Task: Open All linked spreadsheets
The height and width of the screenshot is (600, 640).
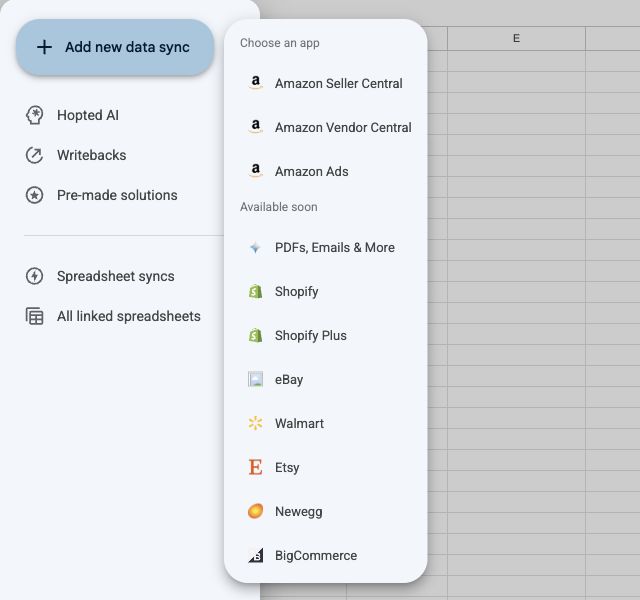Action: [x=129, y=316]
